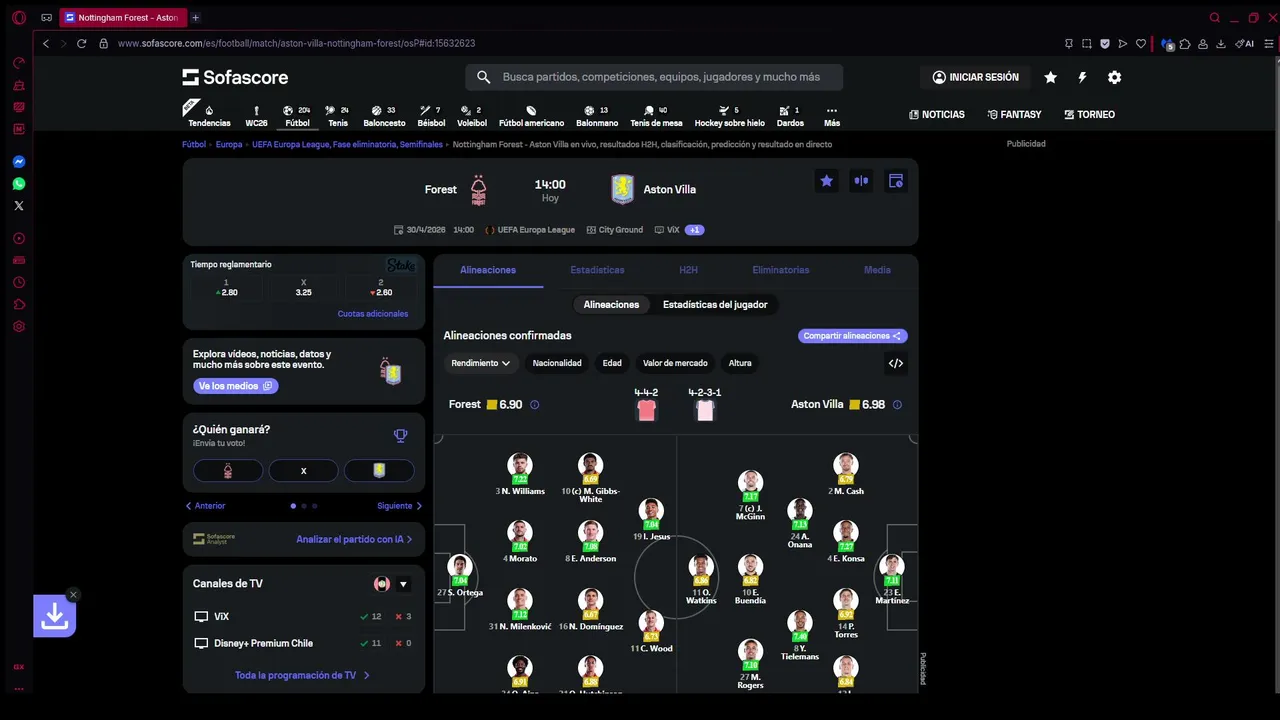Vote for Forest to win
The image size is (1280, 720).
[x=228, y=471]
